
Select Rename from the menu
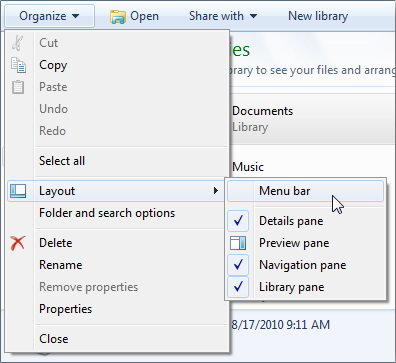click(x=118, y=265)
